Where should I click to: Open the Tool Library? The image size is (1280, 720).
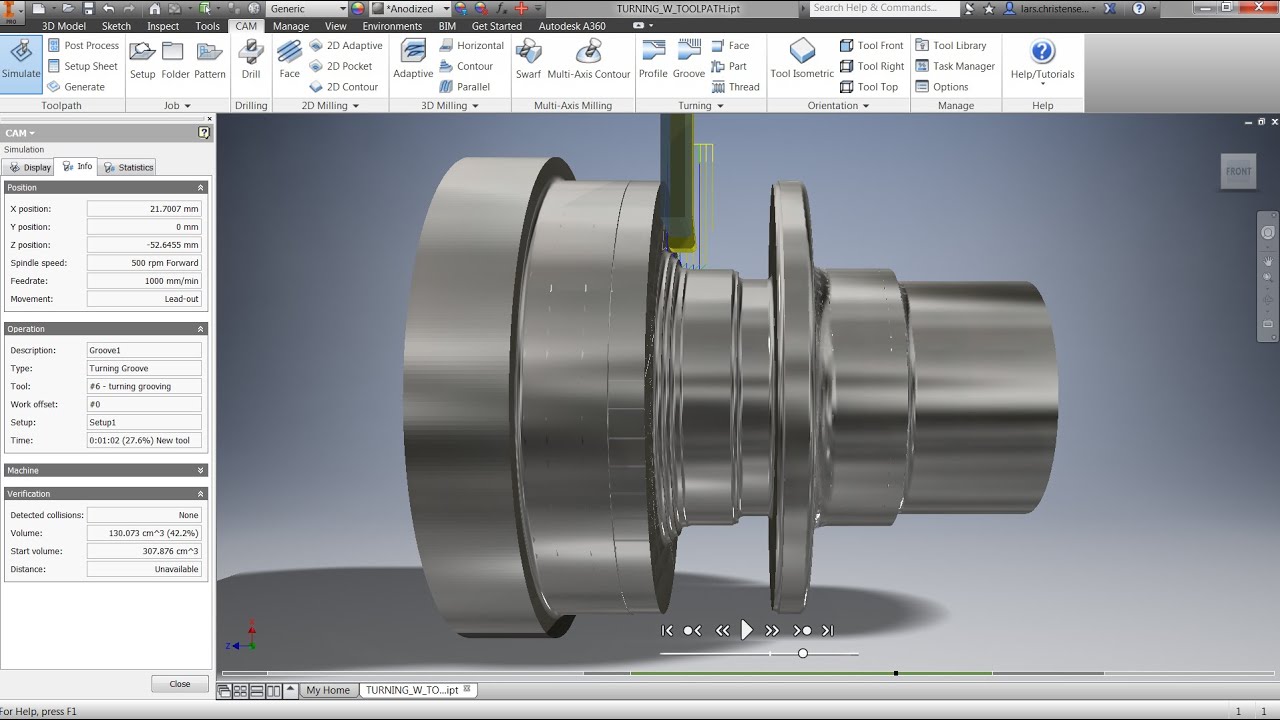tap(951, 45)
